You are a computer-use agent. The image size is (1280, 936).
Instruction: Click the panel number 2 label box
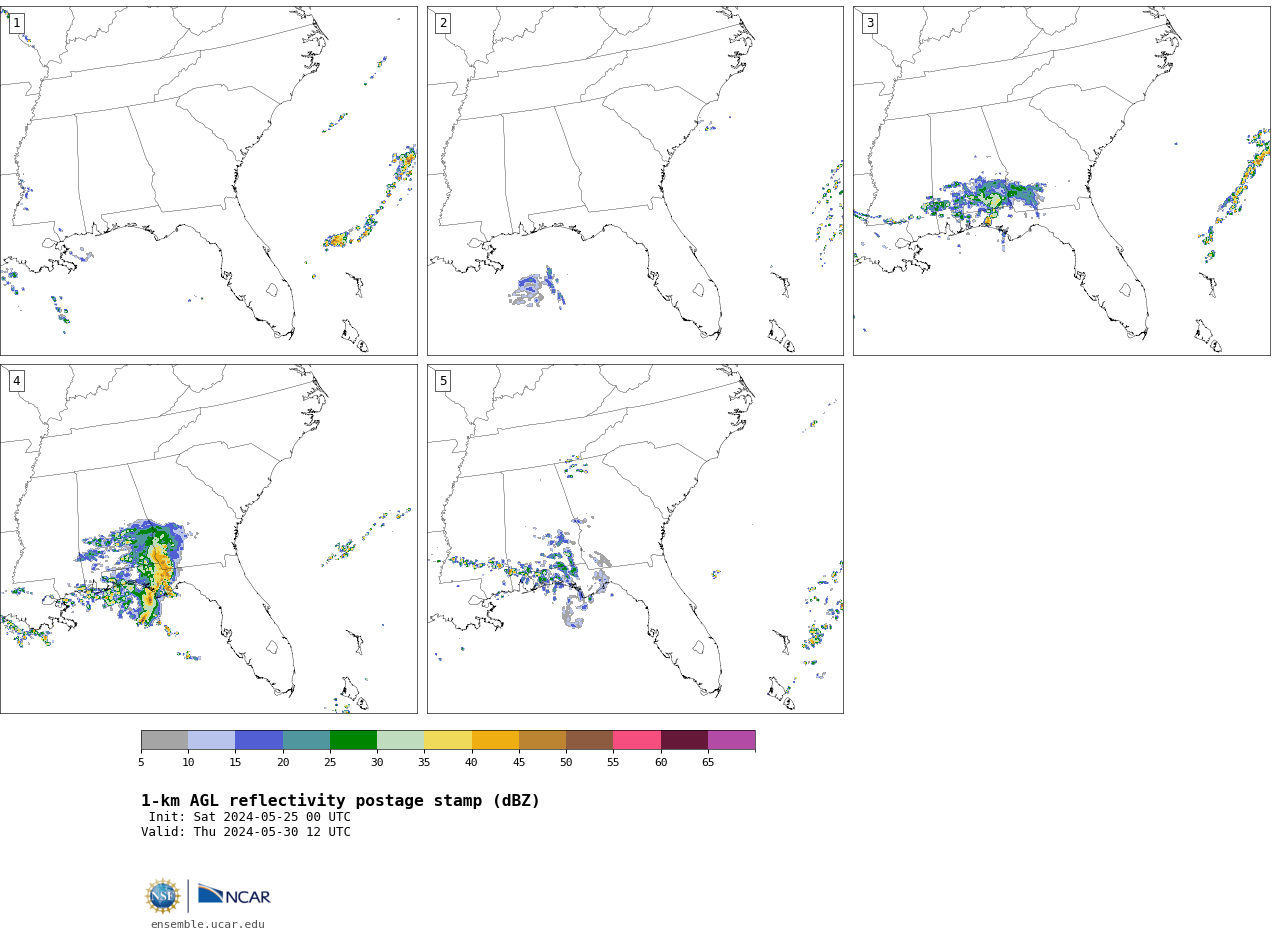(x=443, y=23)
